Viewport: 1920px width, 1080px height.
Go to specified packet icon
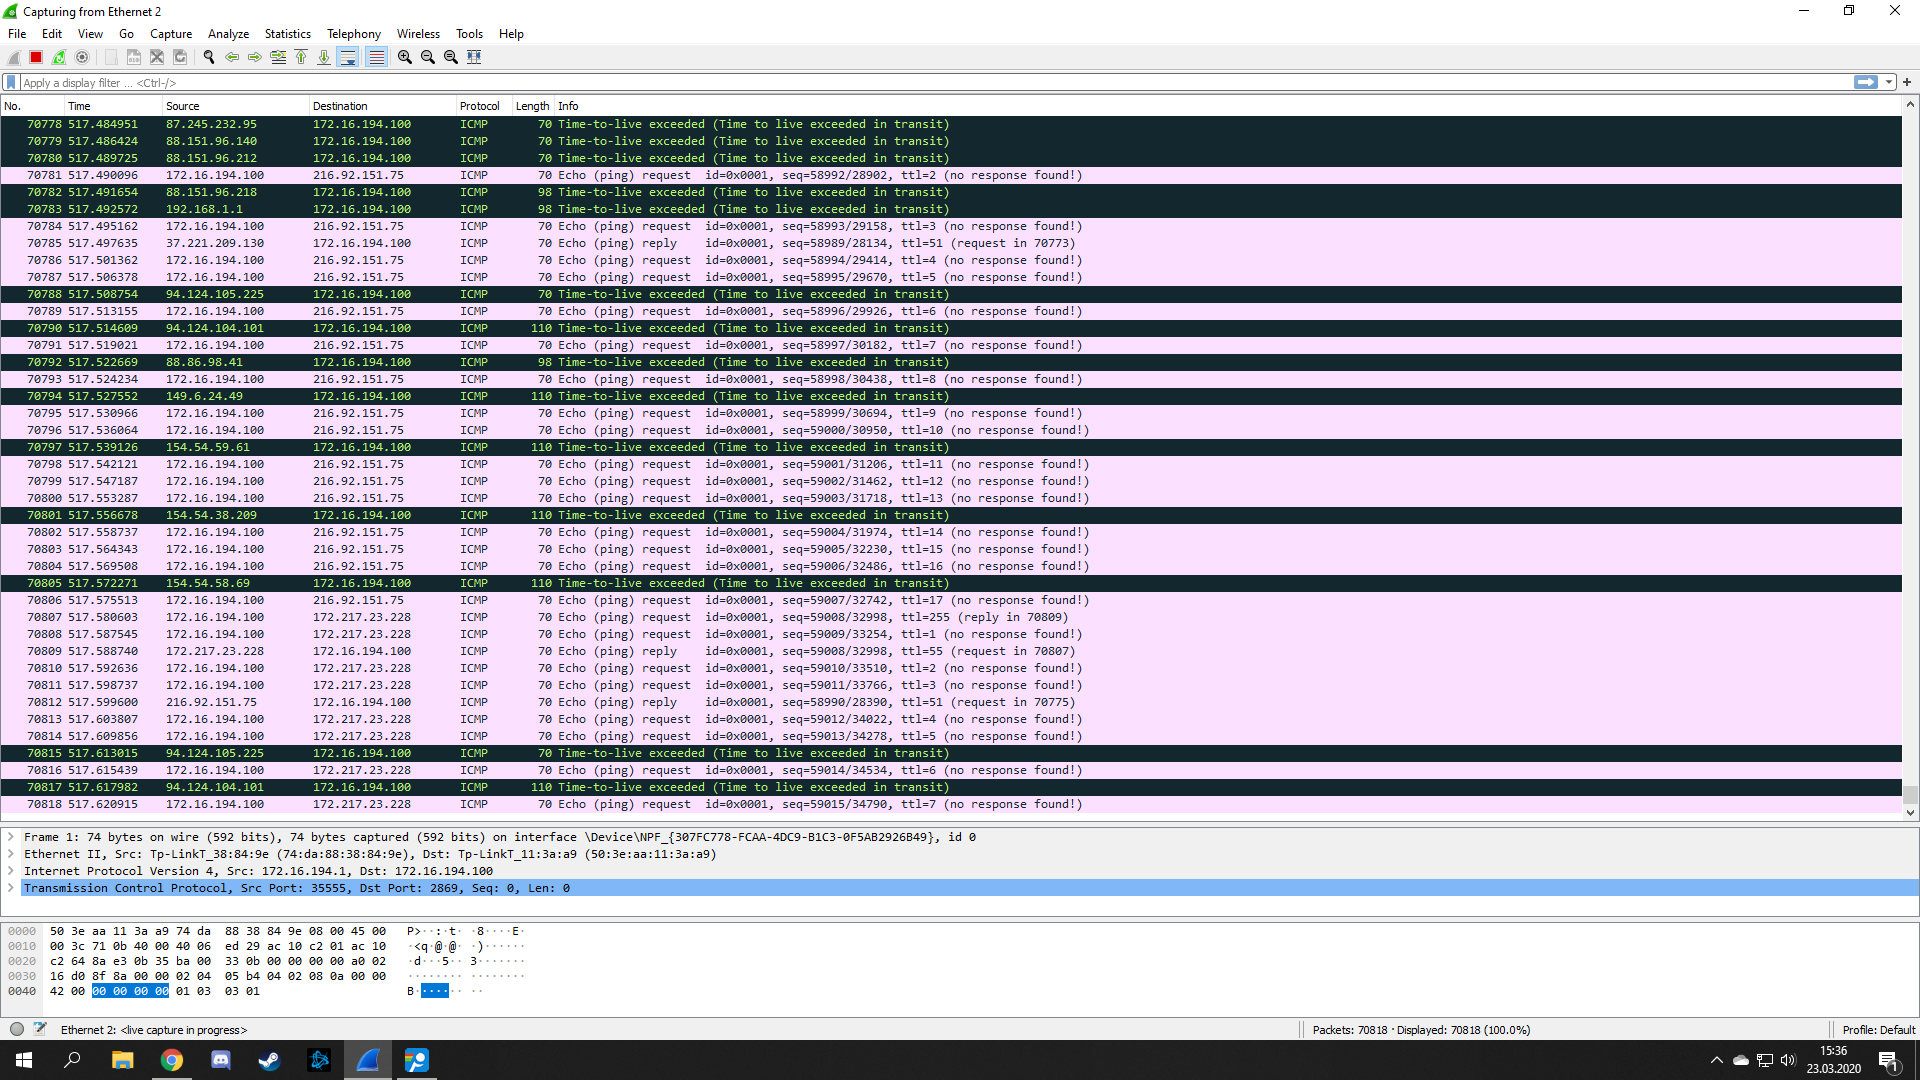click(x=278, y=57)
